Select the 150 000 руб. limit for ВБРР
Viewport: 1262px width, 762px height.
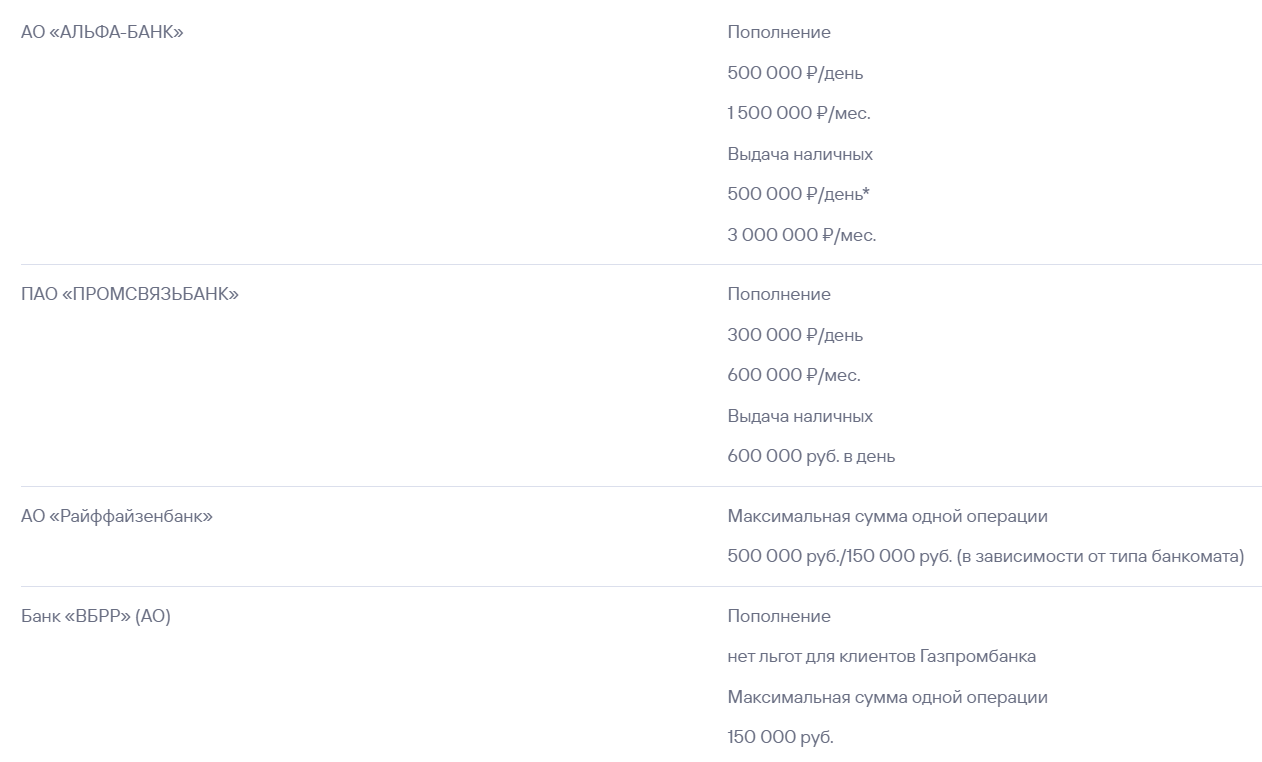(x=780, y=737)
